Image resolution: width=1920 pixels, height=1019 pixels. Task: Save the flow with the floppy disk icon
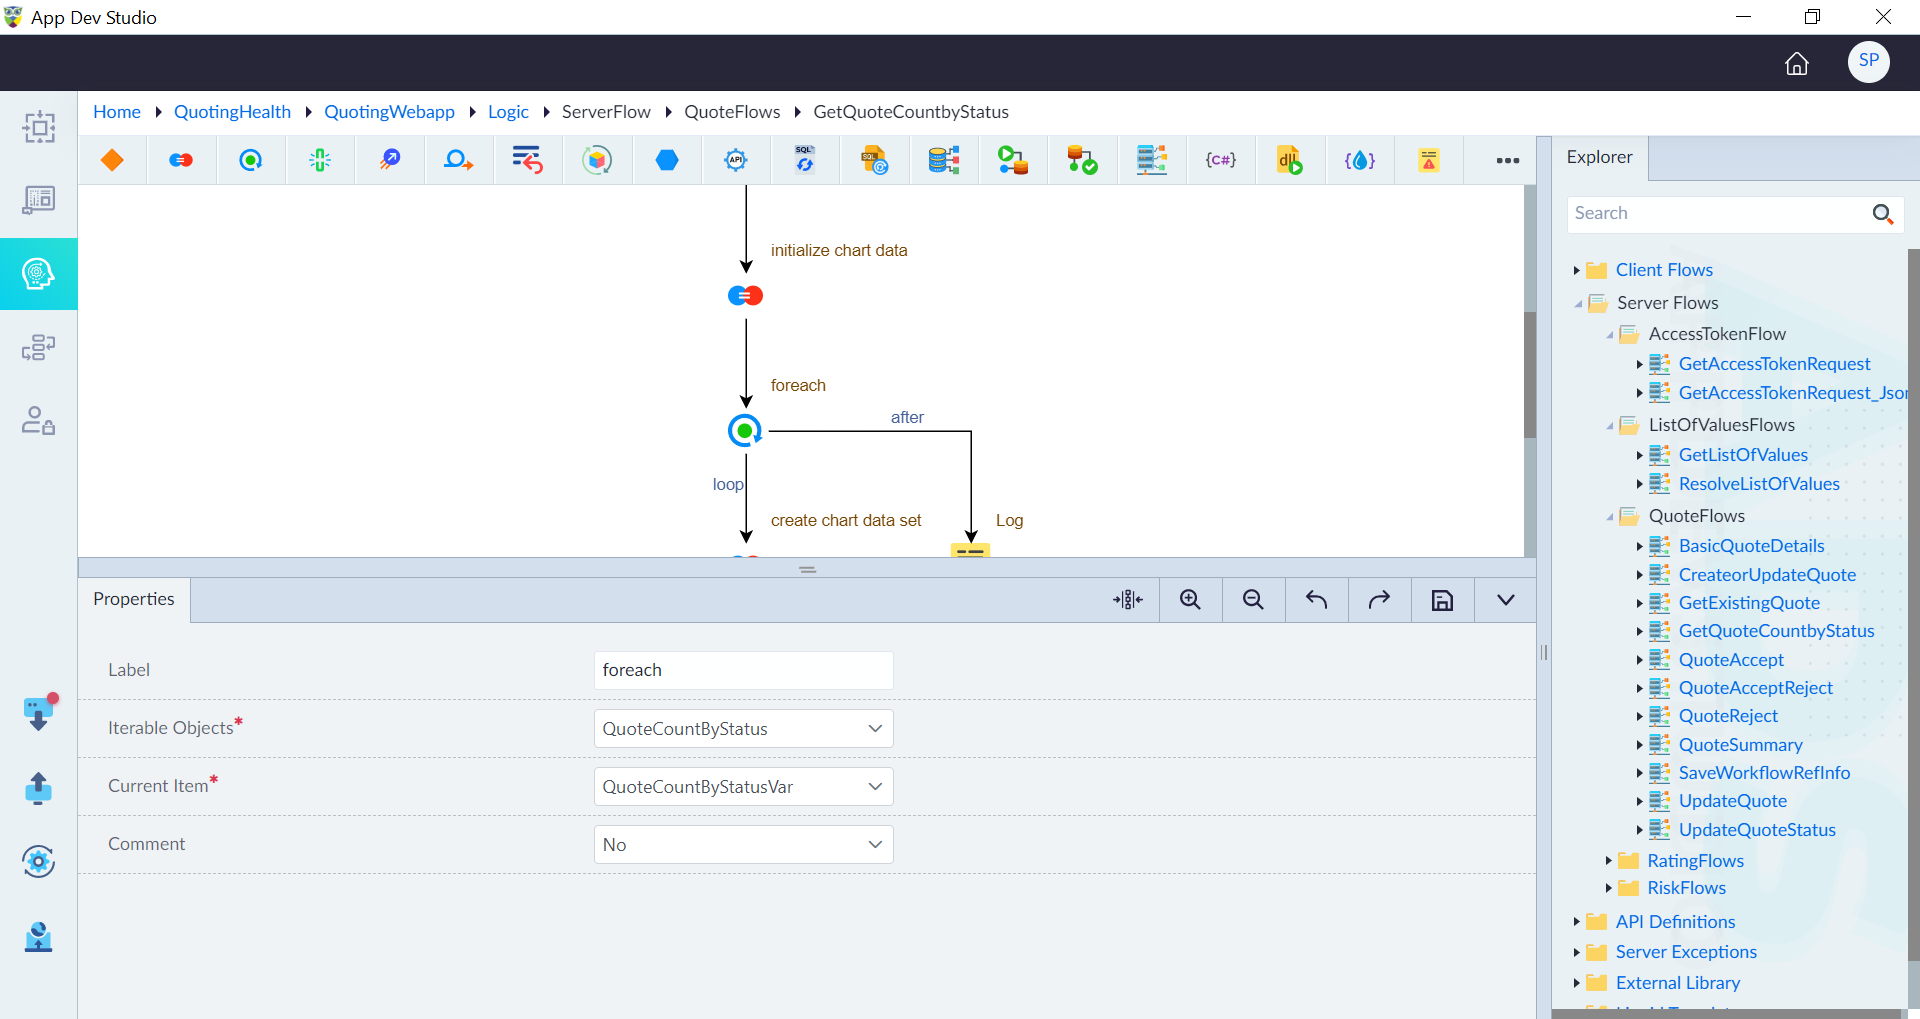pos(1442,600)
